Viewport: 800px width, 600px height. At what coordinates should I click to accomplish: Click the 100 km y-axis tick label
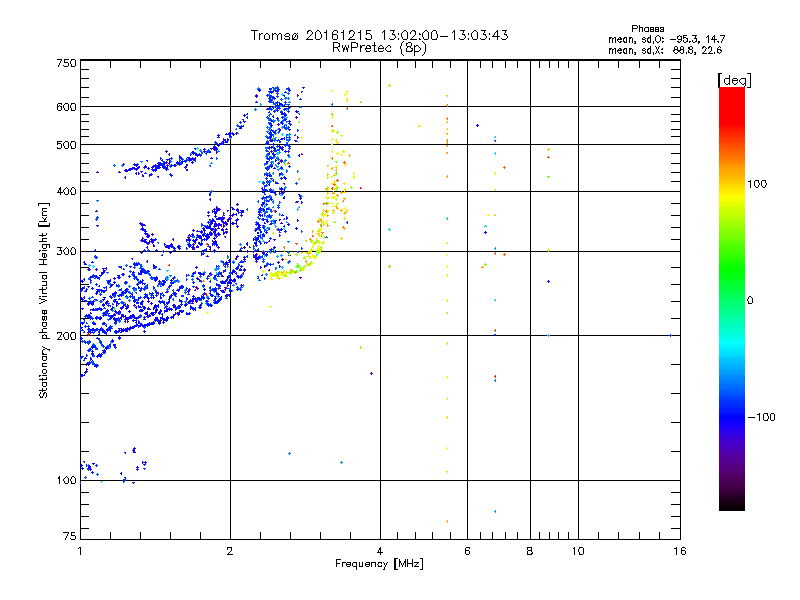tap(66, 480)
